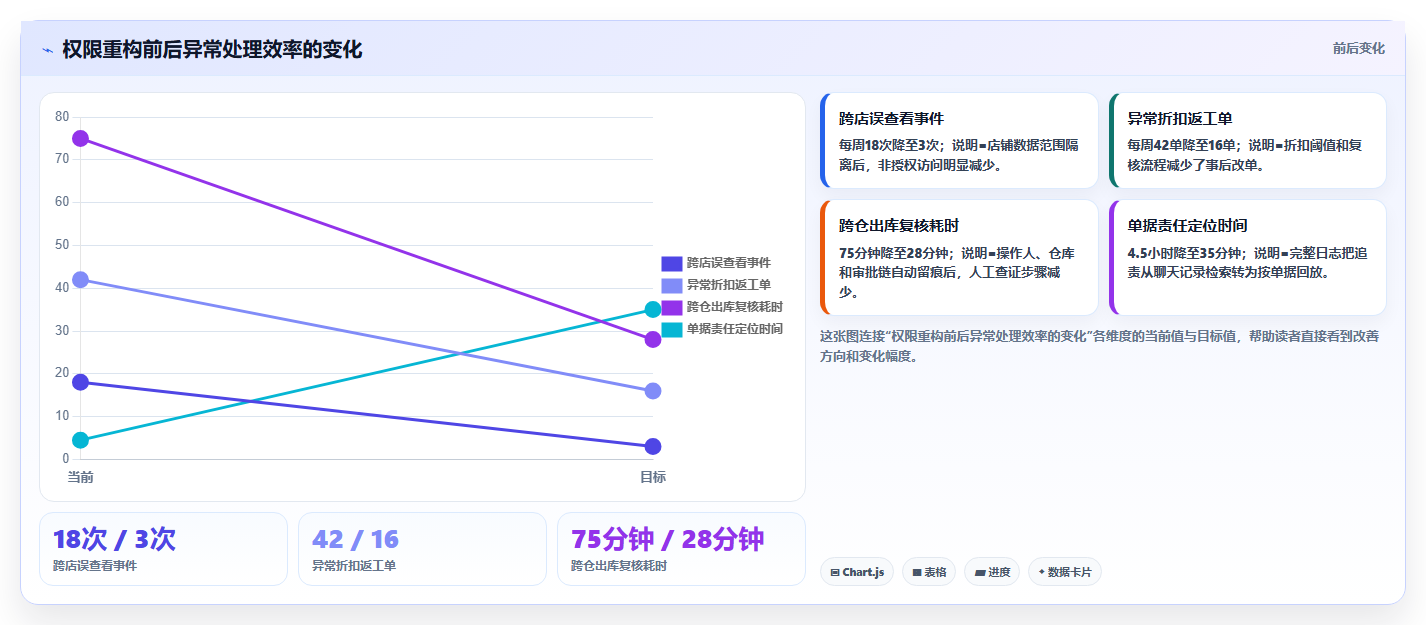
Task: Click the sparkle icon in 数据卡片 tag
Action: [1041, 572]
